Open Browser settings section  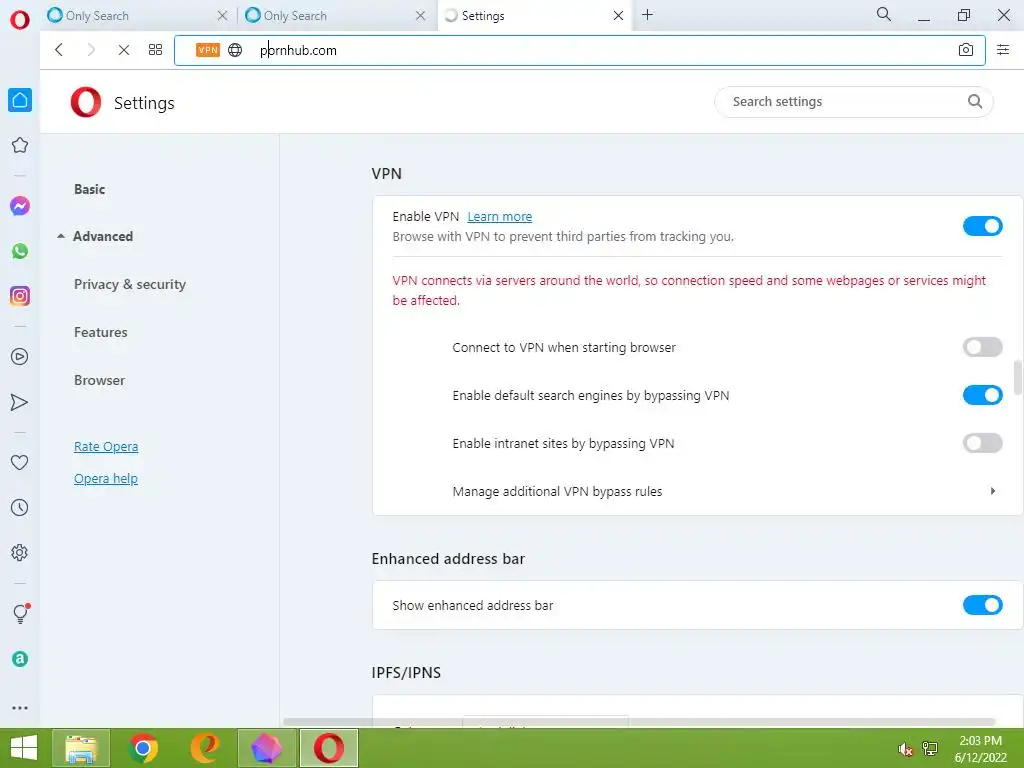tap(99, 380)
